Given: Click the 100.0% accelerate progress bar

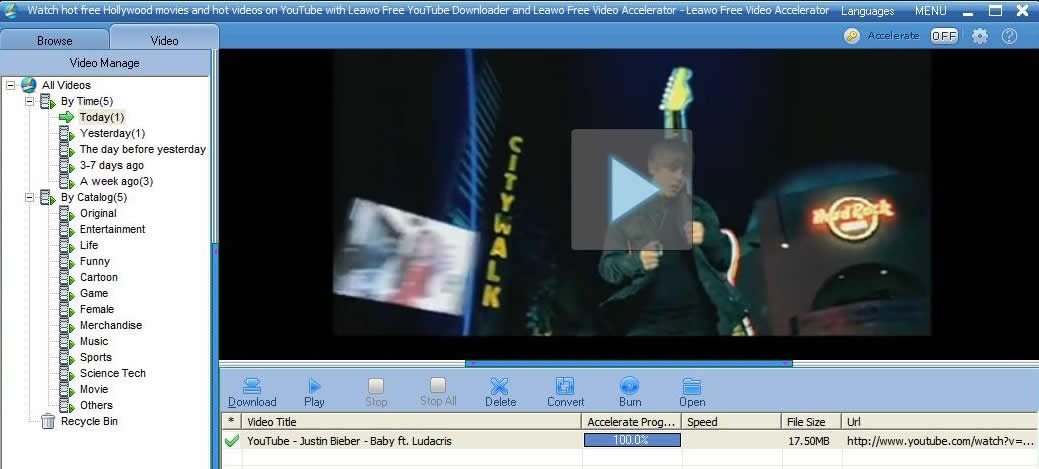Looking at the screenshot, I should 632,440.
